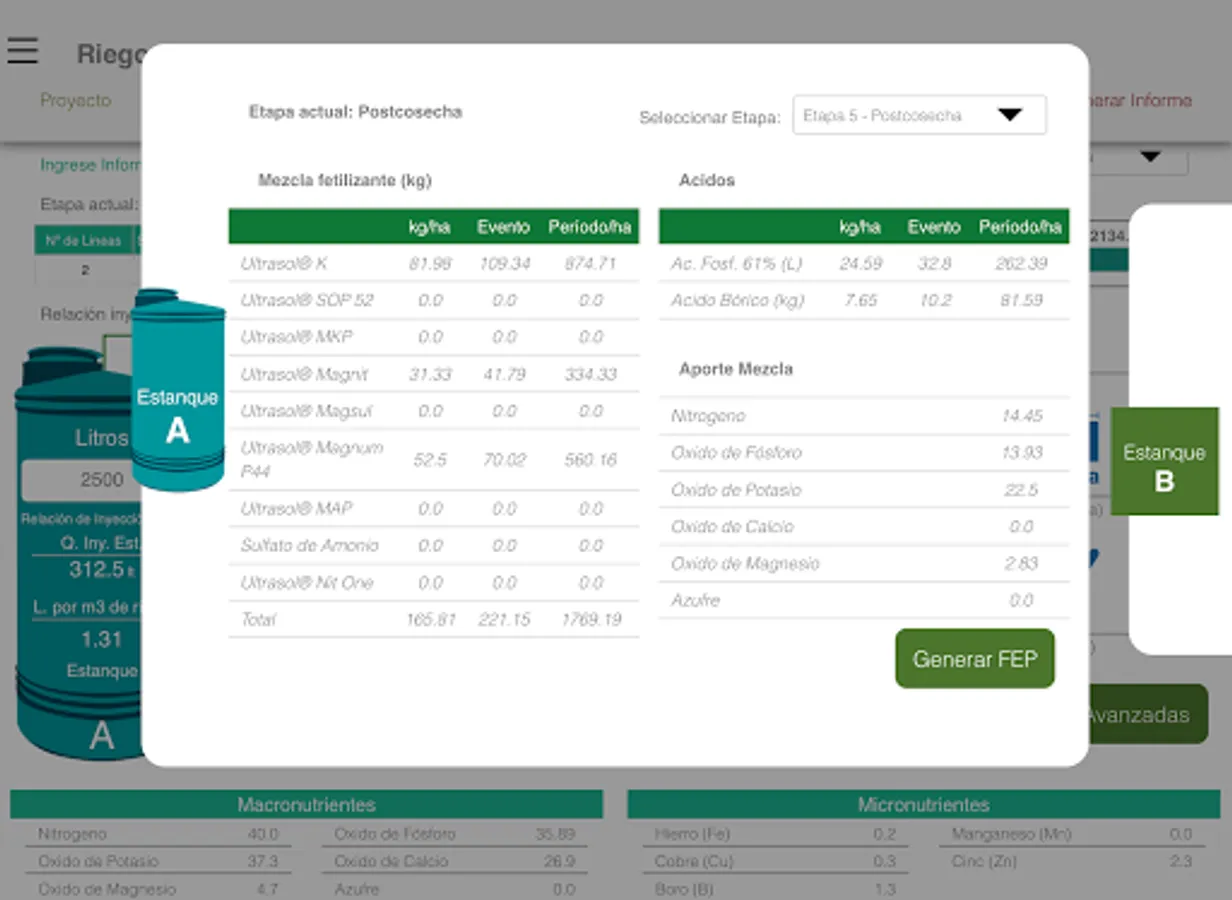Click Ultrasol K periodo value 874.71
1232x900 pixels.
pyautogui.click(x=590, y=263)
